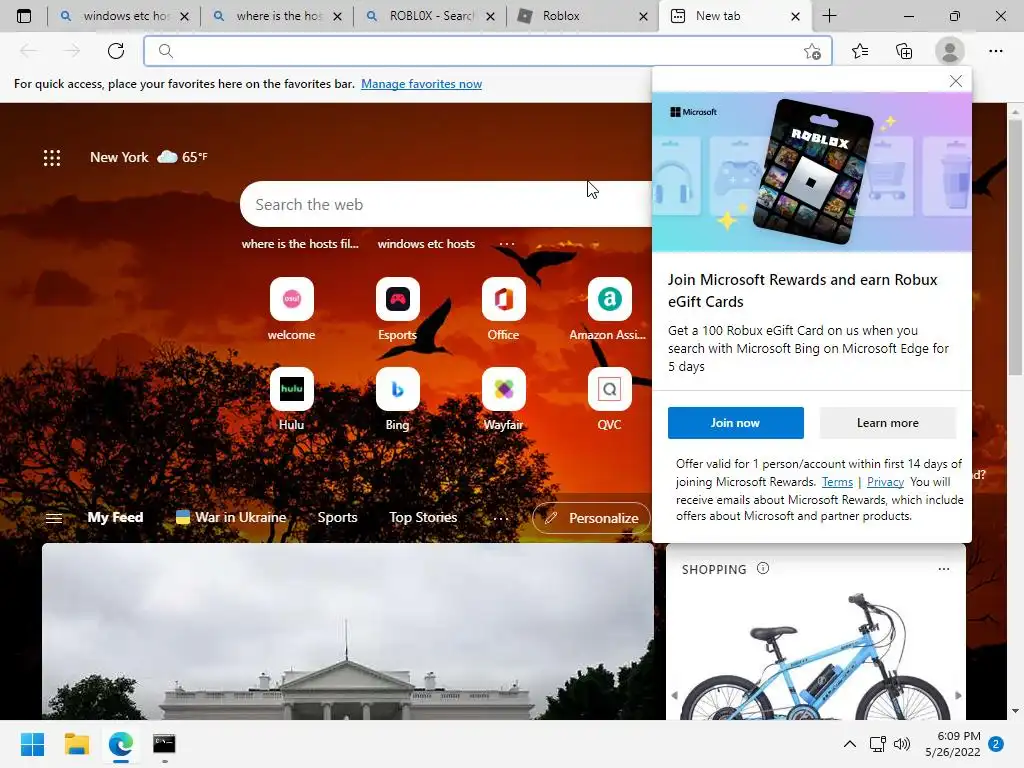Image resolution: width=1024 pixels, height=768 pixels.
Task: Add this page to favorites star icon
Action: 812,52
